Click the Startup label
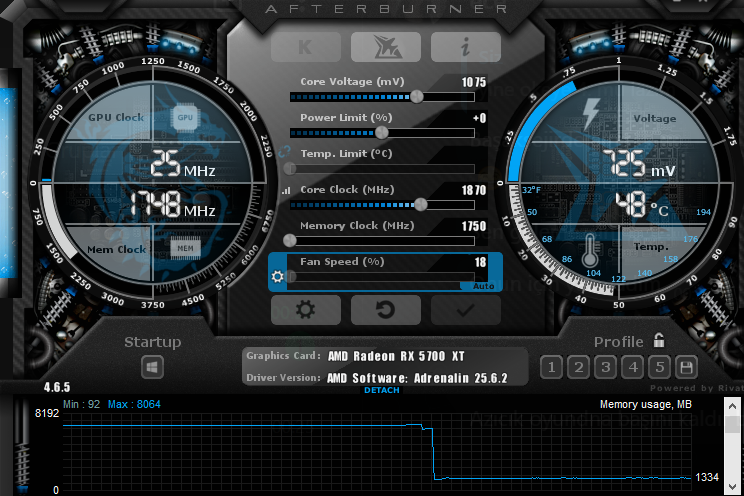Screen dimensions: 744x496 point(153,342)
